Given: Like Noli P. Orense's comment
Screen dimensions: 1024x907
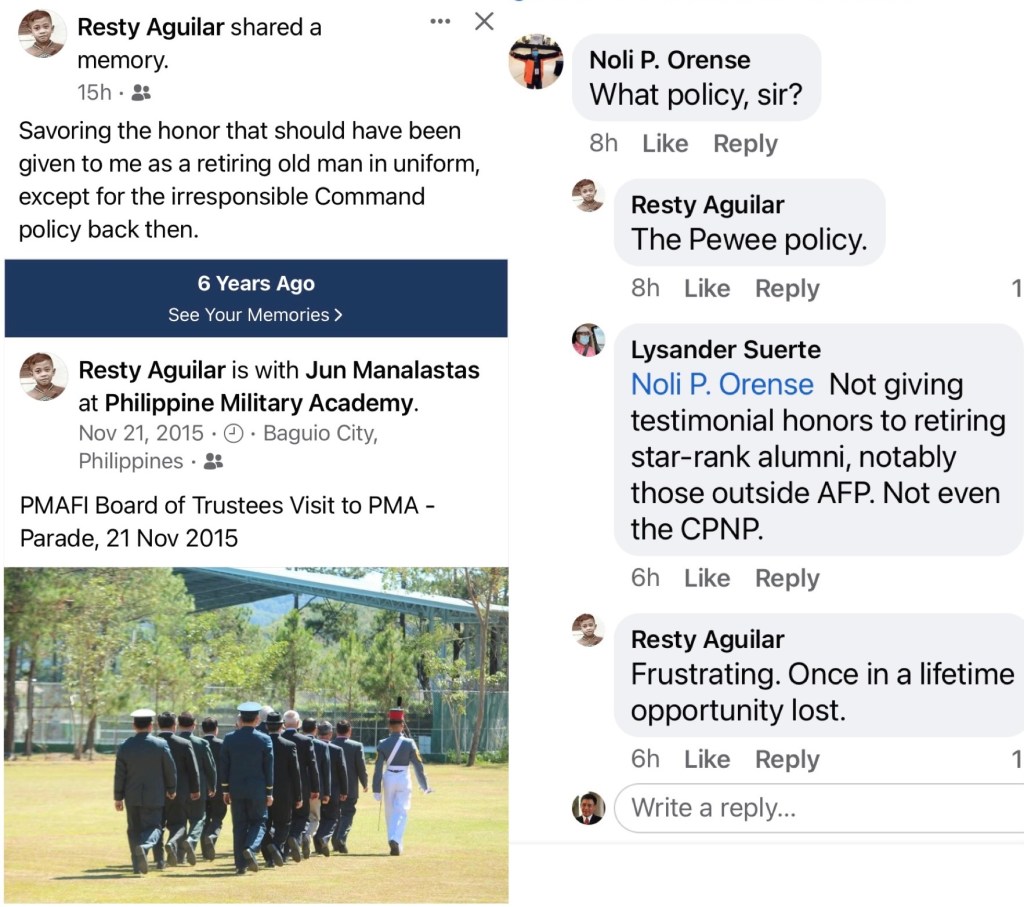Looking at the screenshot, I should [665, 144].
